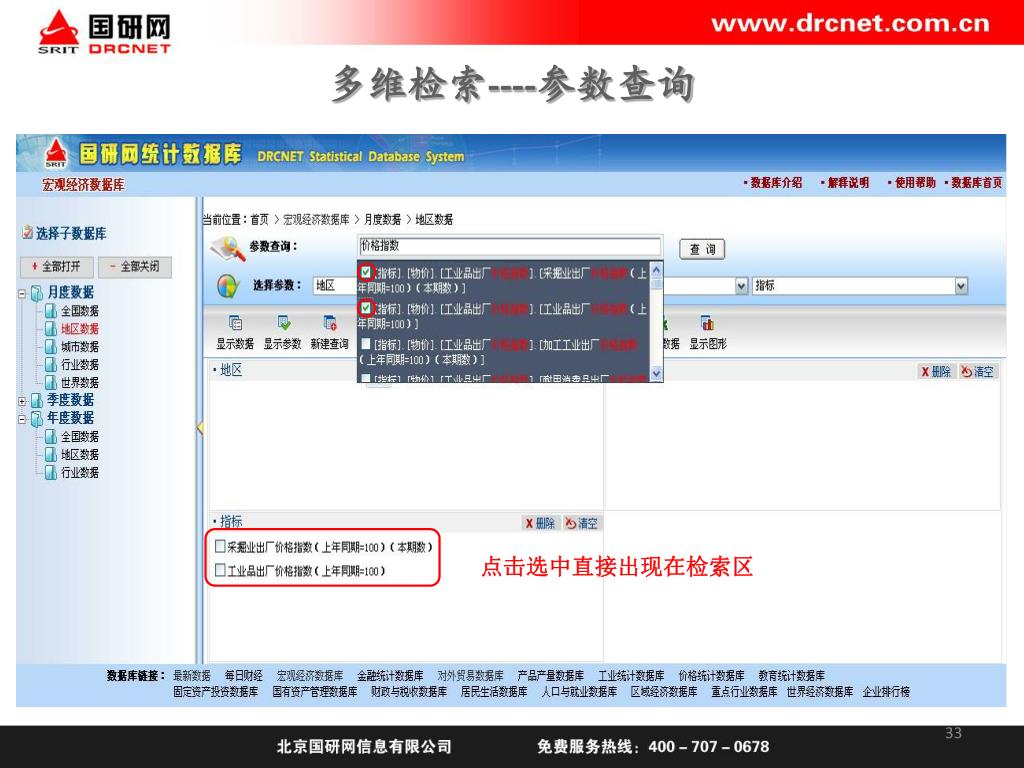Select 行业数据 under 月度数据
This screenshot has width=1024, height=768.
pos(80,365)
